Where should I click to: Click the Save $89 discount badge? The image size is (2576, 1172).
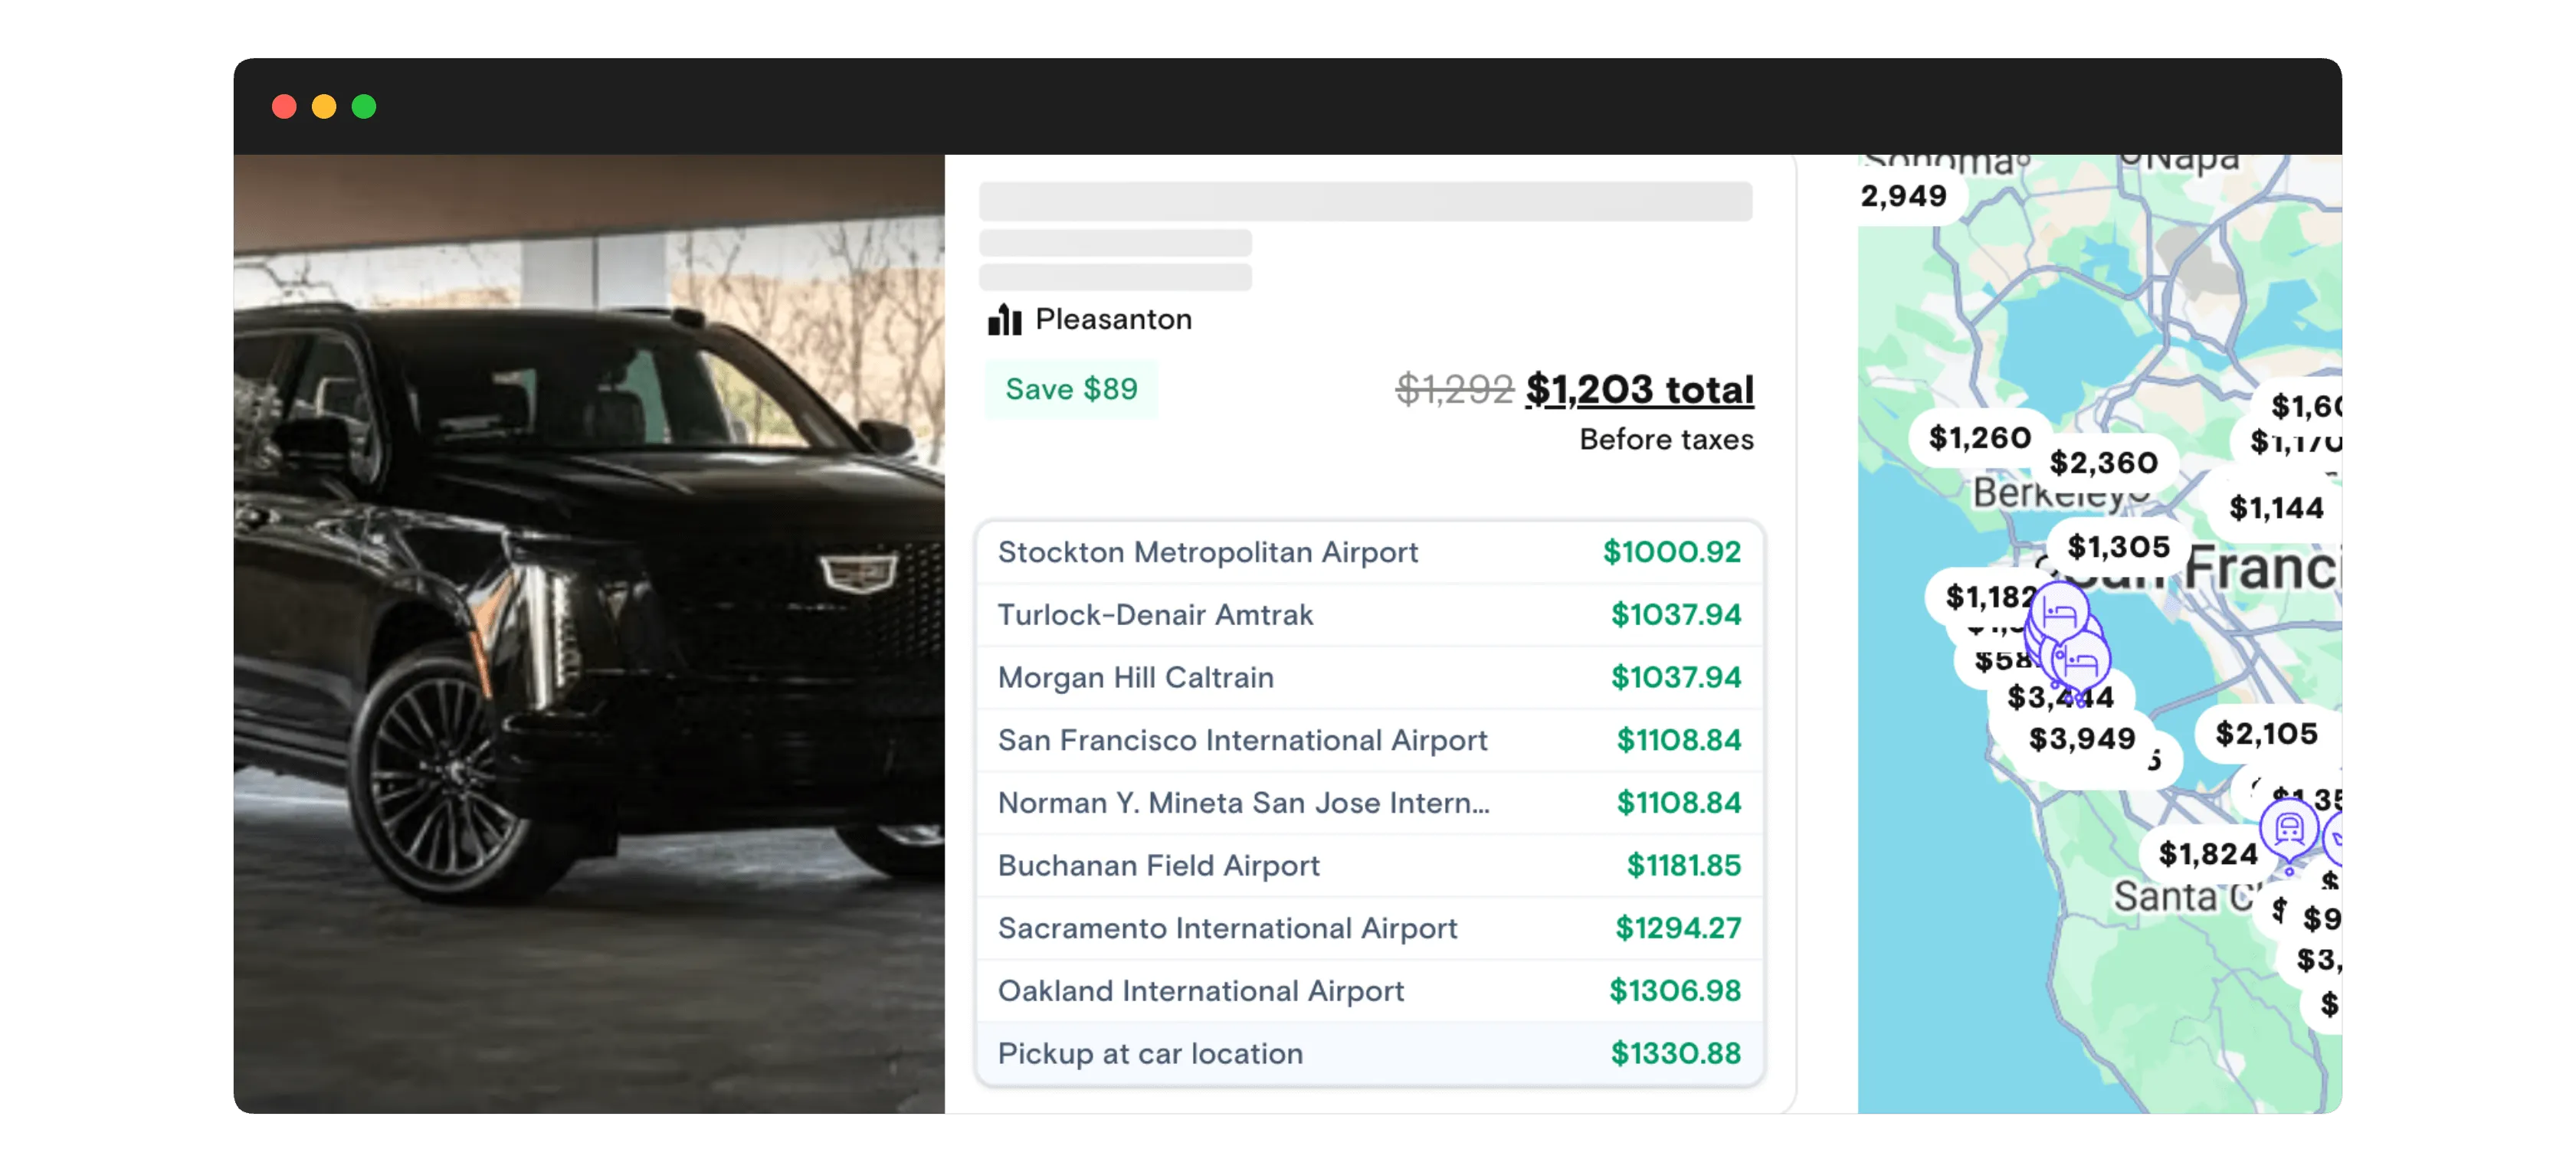pos(1071,389)
